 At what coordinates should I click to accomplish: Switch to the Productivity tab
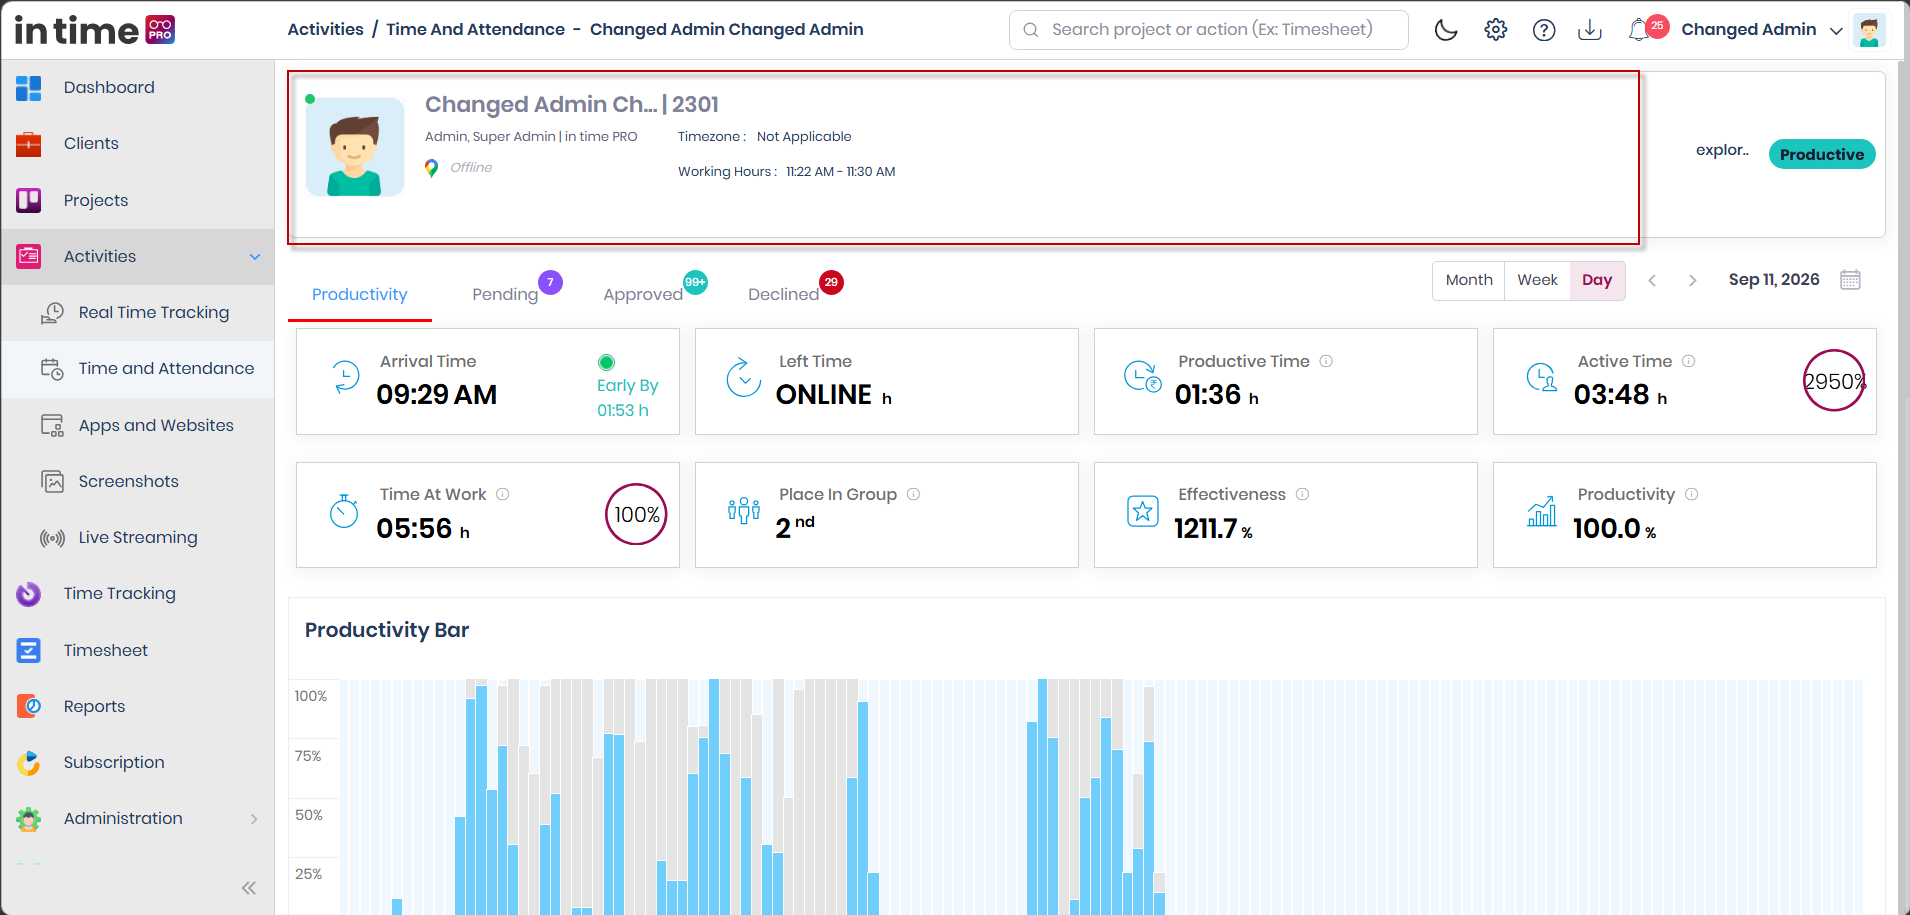360,295
